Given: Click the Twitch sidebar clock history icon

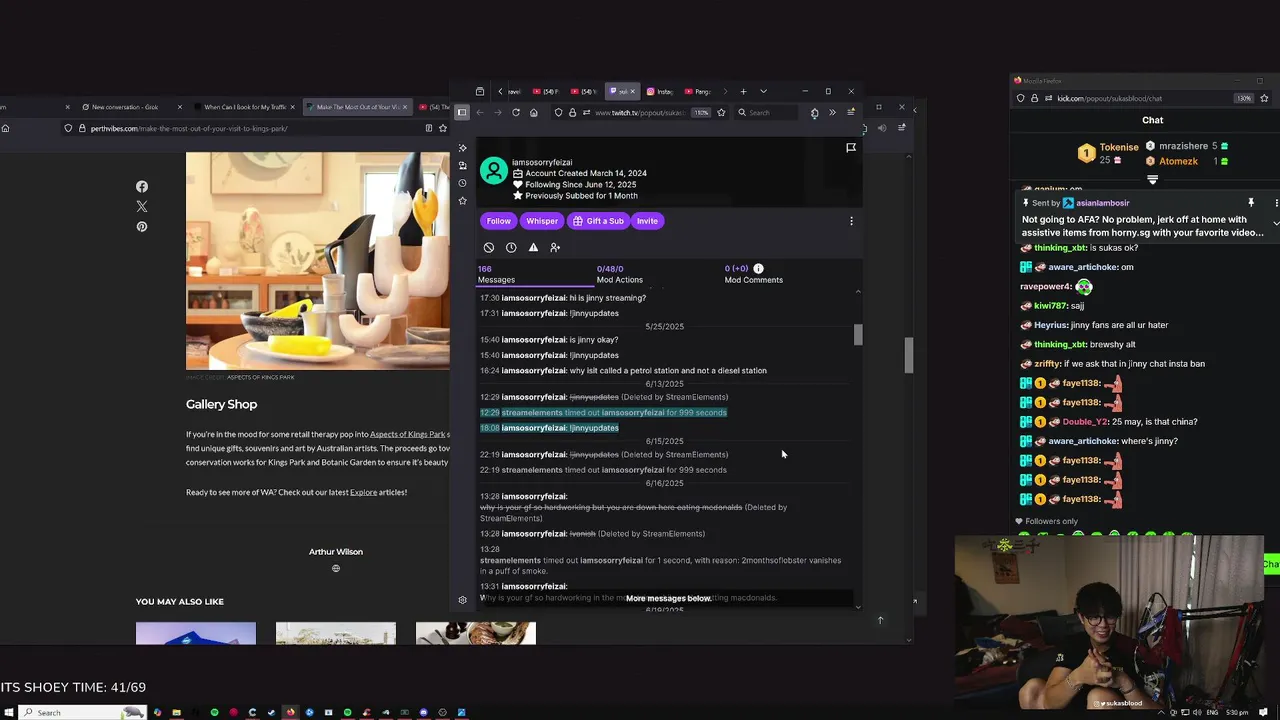Looking at the screenshot, I should (462, 183).
